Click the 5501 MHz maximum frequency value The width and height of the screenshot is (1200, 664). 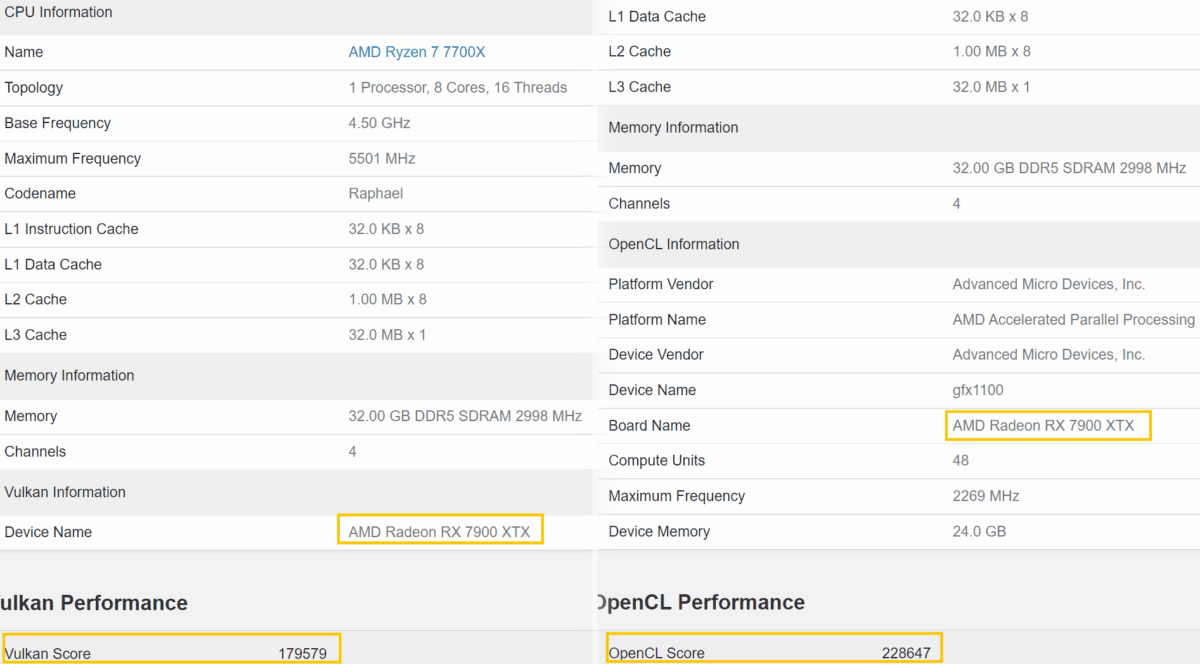(381, 159)
